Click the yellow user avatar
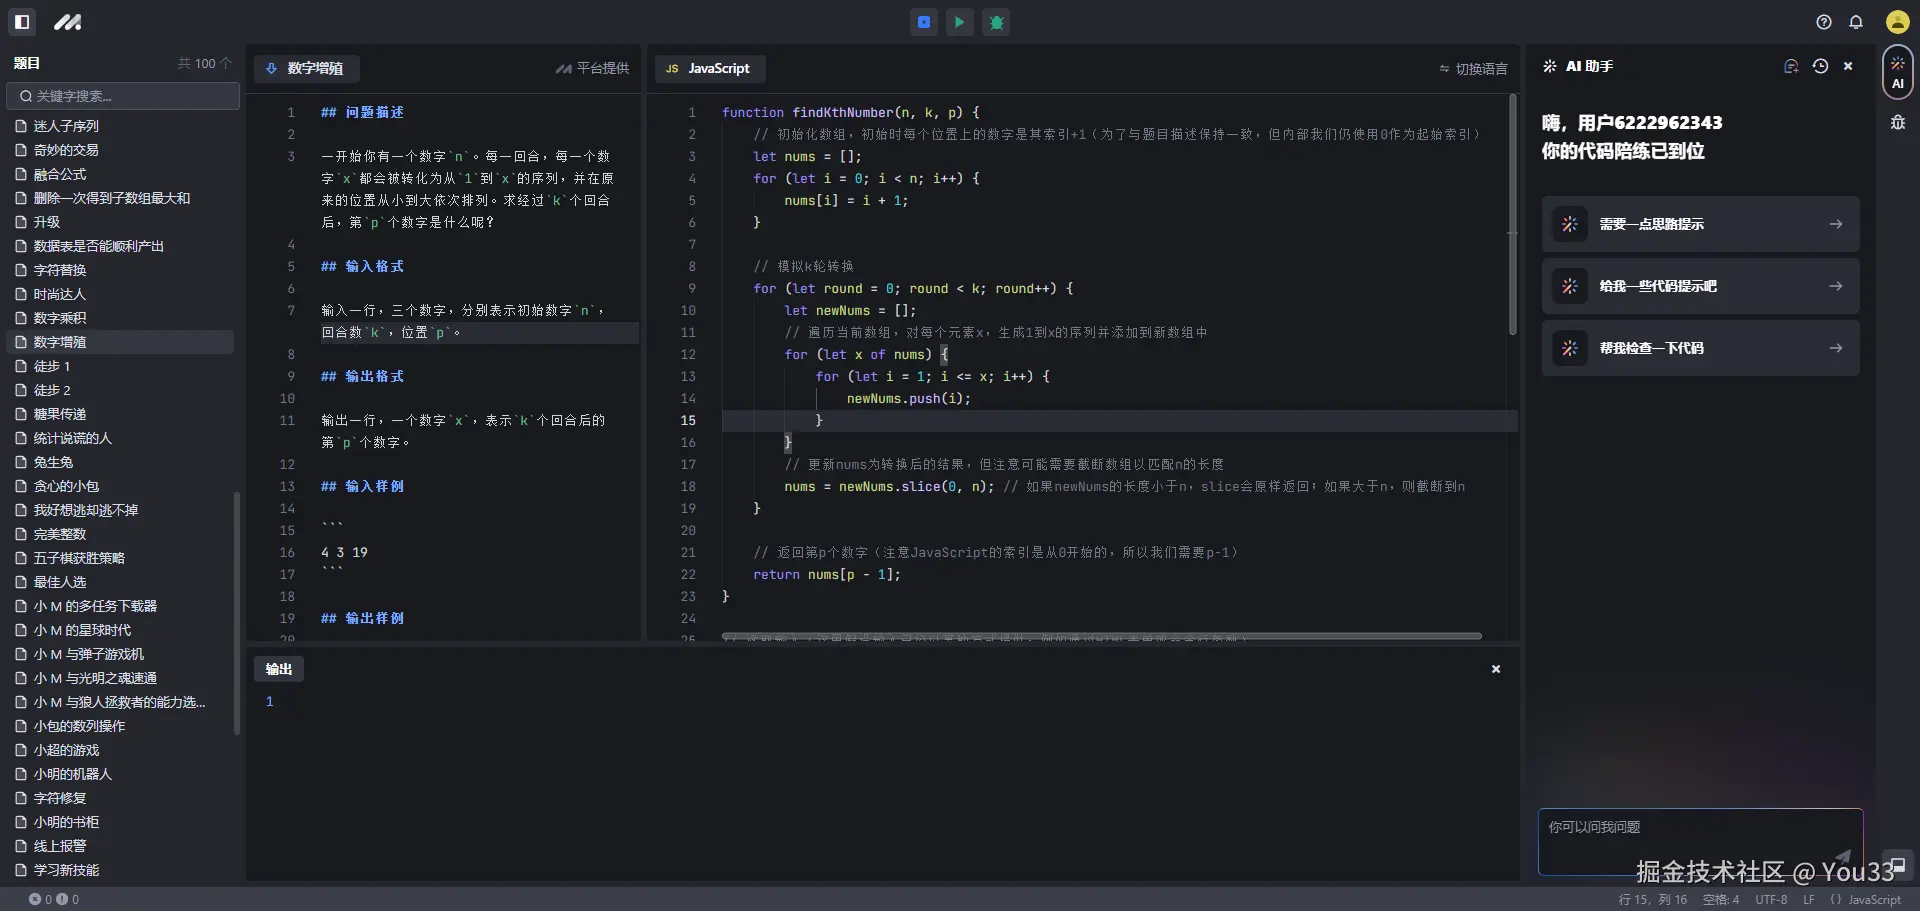 point(1897,22)
